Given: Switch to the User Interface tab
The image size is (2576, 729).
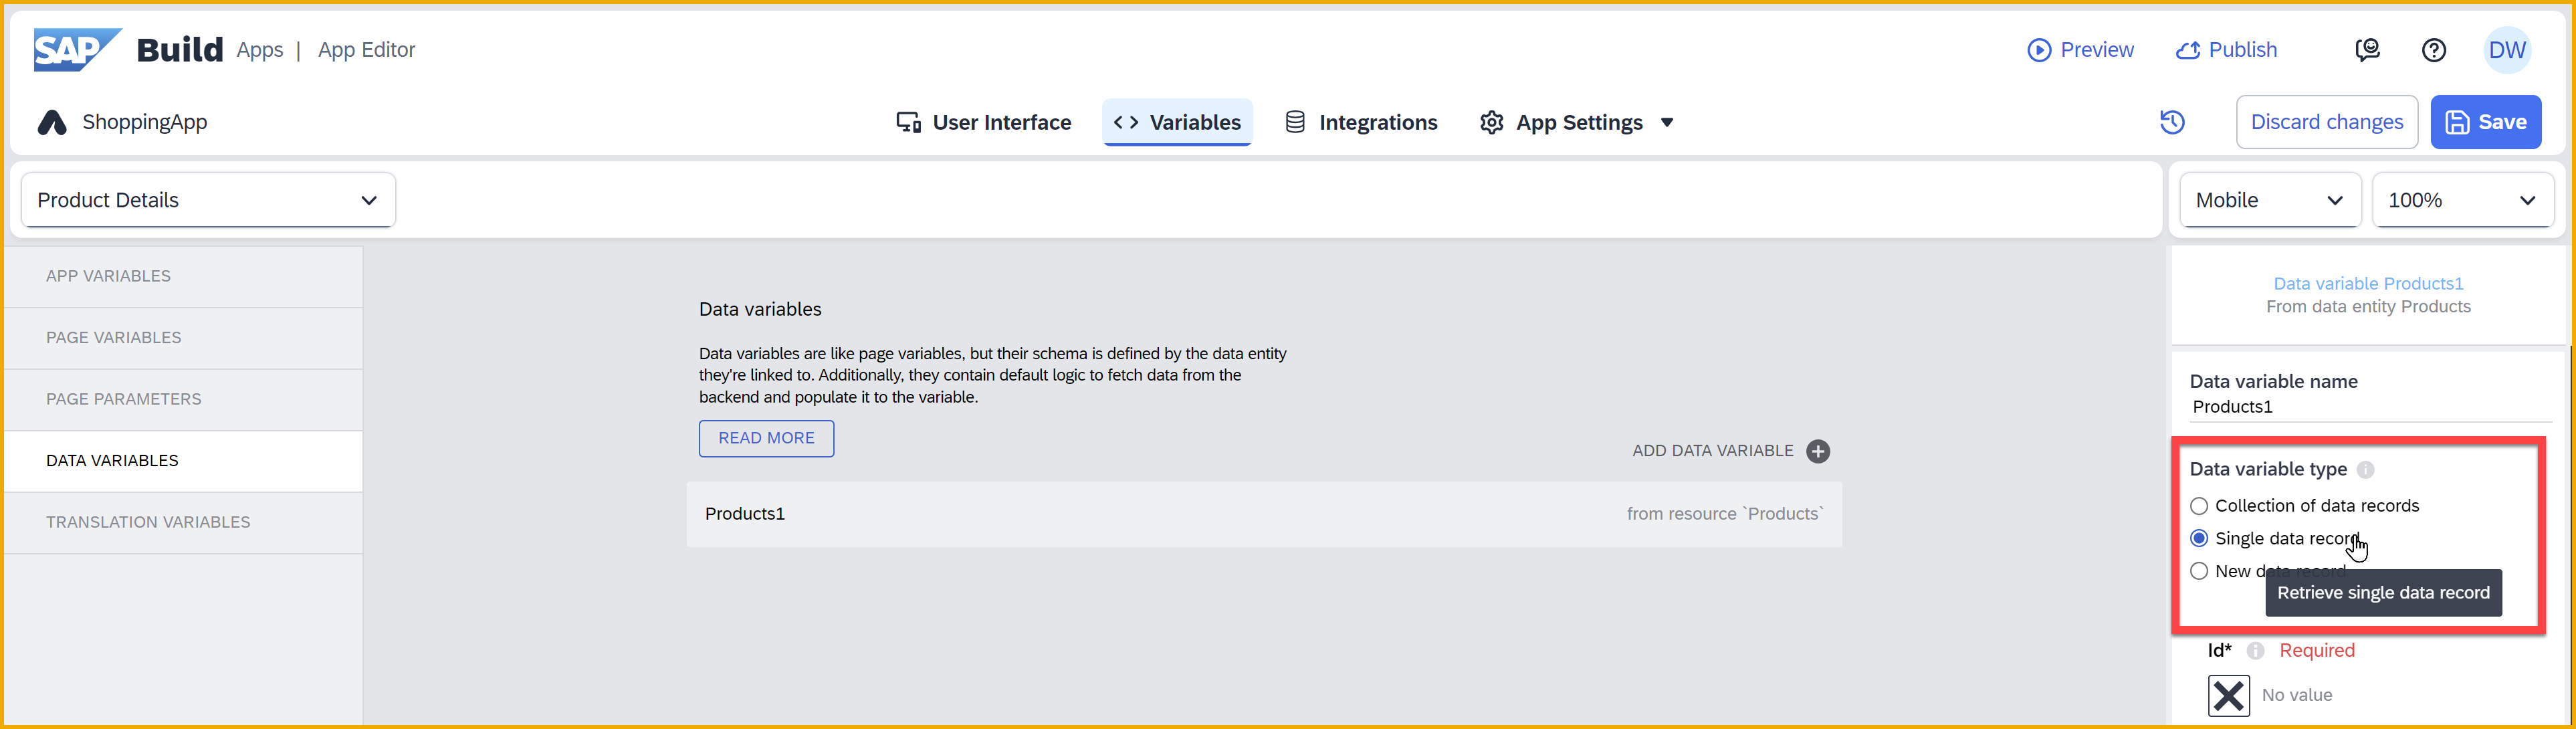Looking at the screenshot, I should 983,122.
